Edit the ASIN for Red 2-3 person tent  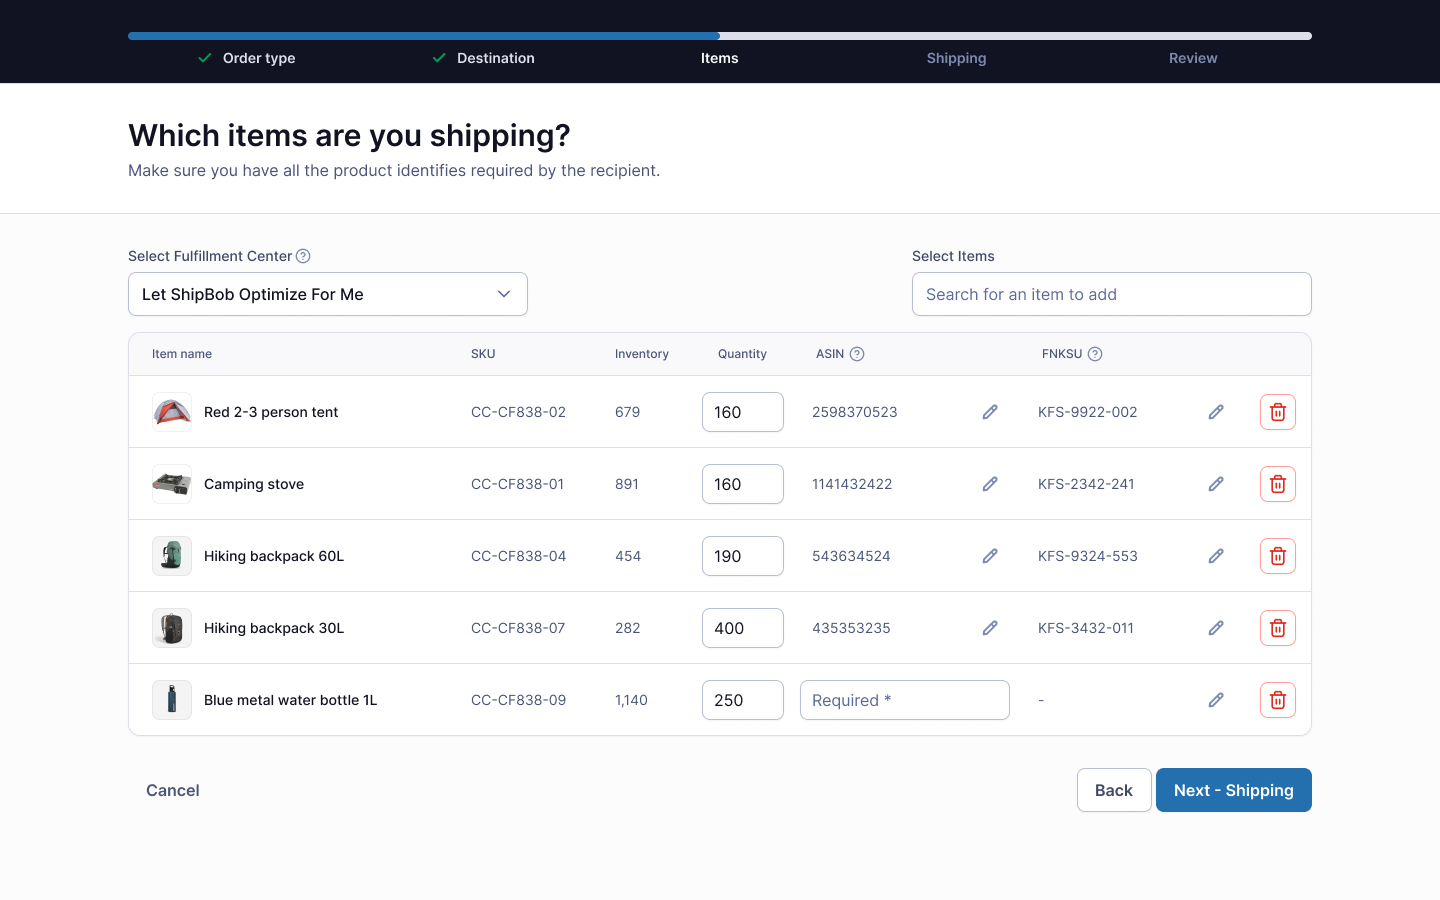pos(990,412)
